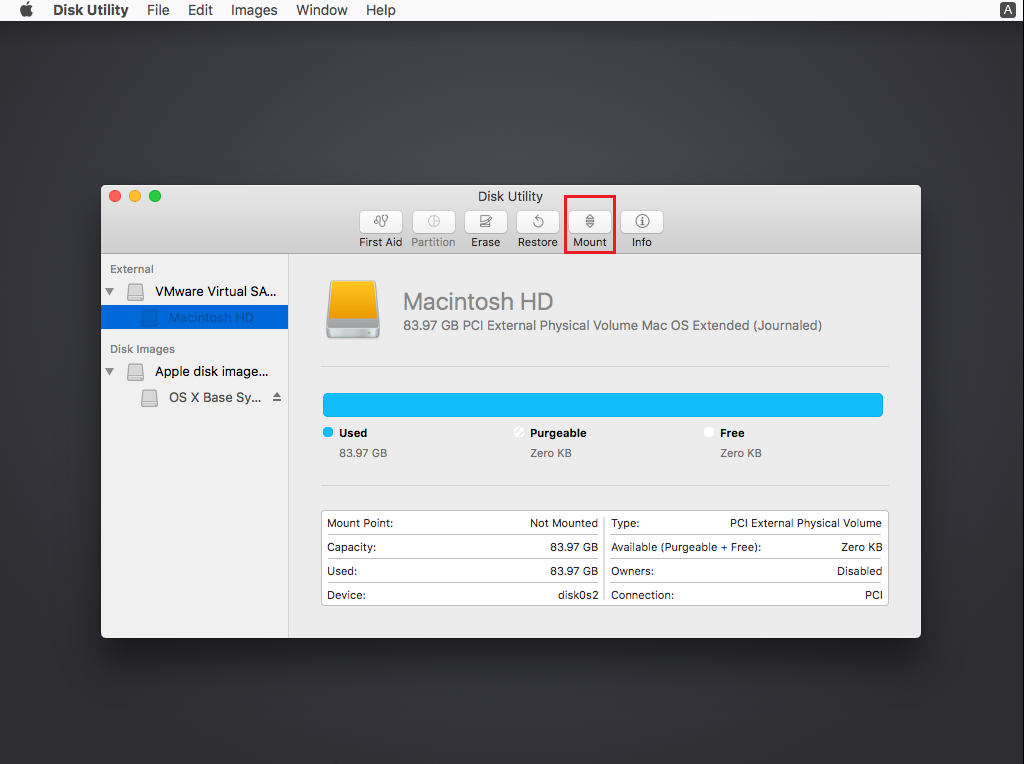Select VMware Virtual SATA disk in sidebar
Image resolution: width=1024 pixels, height=764 pixels.
[x=215, y=292]
